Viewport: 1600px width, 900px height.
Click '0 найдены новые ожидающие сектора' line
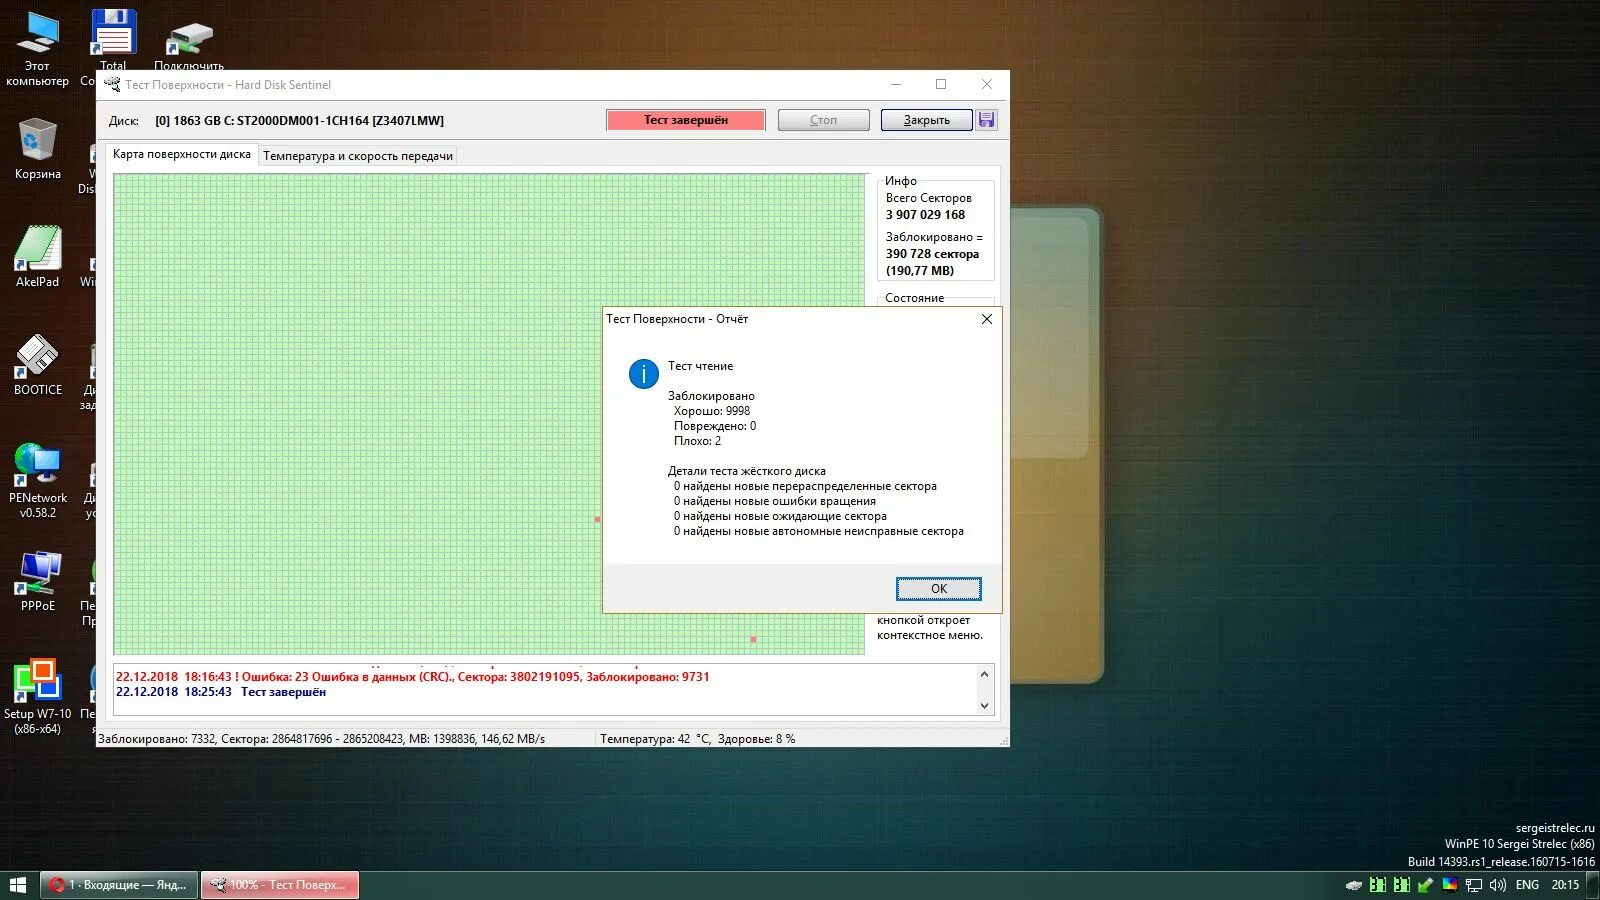tap(780, 516)
